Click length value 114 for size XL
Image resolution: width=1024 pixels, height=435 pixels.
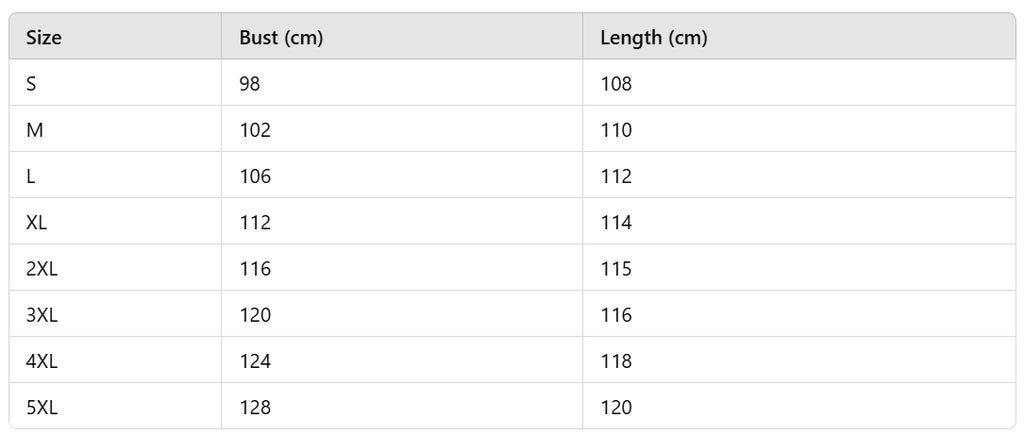point(616,223)
